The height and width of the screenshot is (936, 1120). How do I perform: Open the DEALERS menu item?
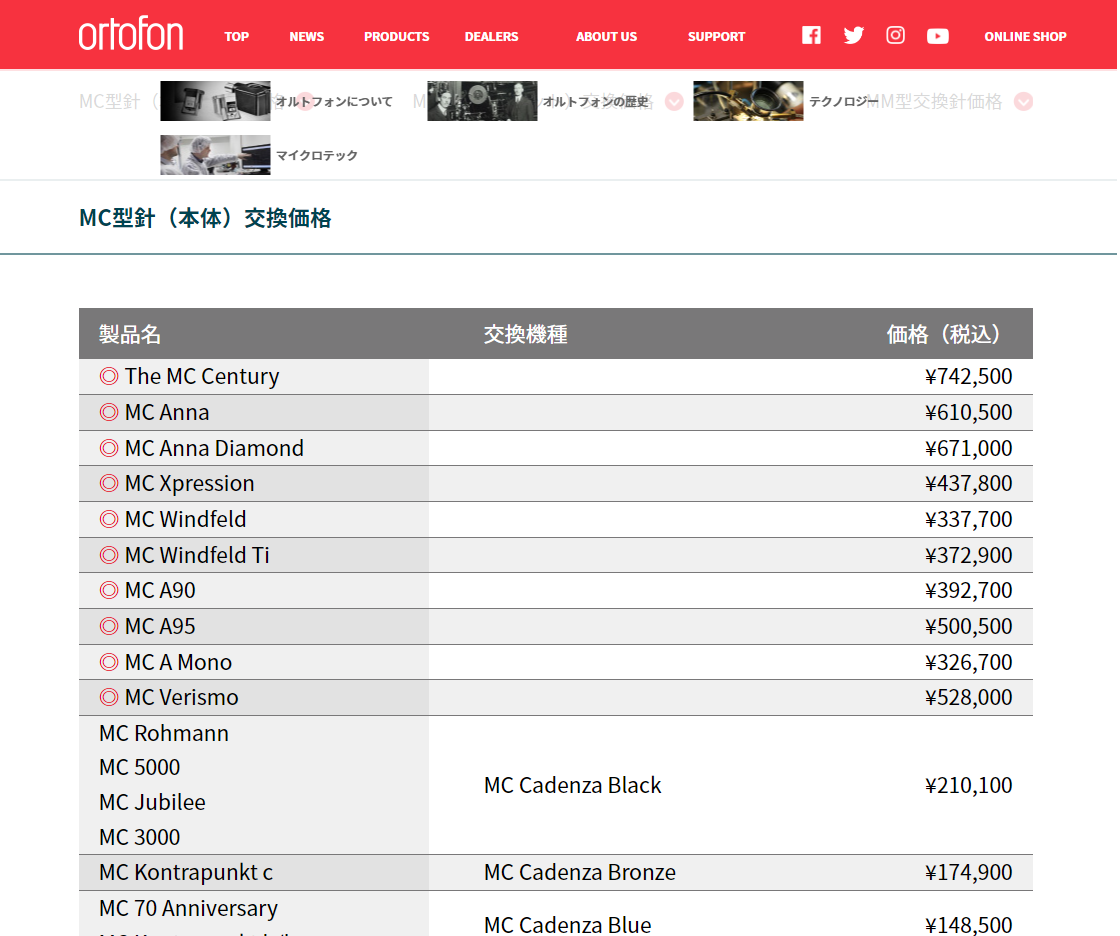pyautogui.click(x=491, y=36)
